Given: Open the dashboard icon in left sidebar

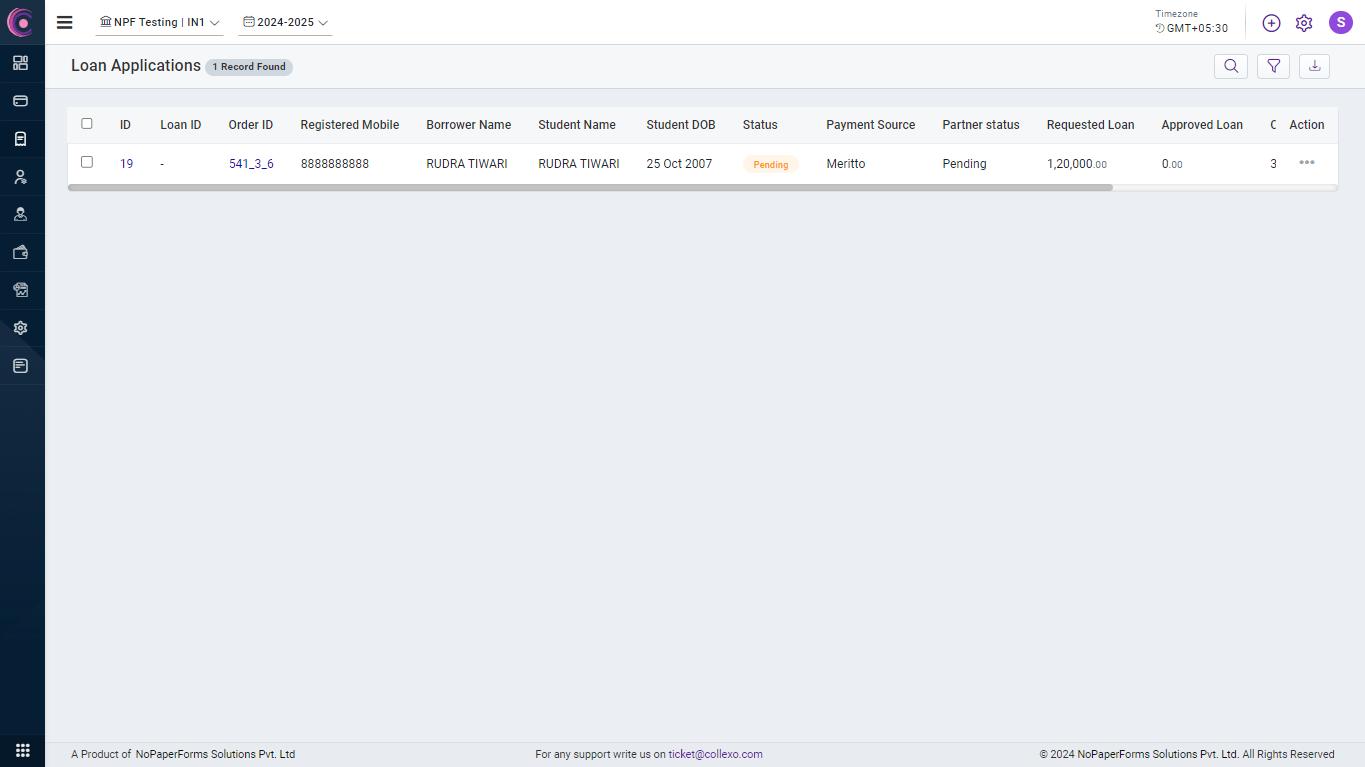Looking at the screenshot, I should tap(21, 63).
